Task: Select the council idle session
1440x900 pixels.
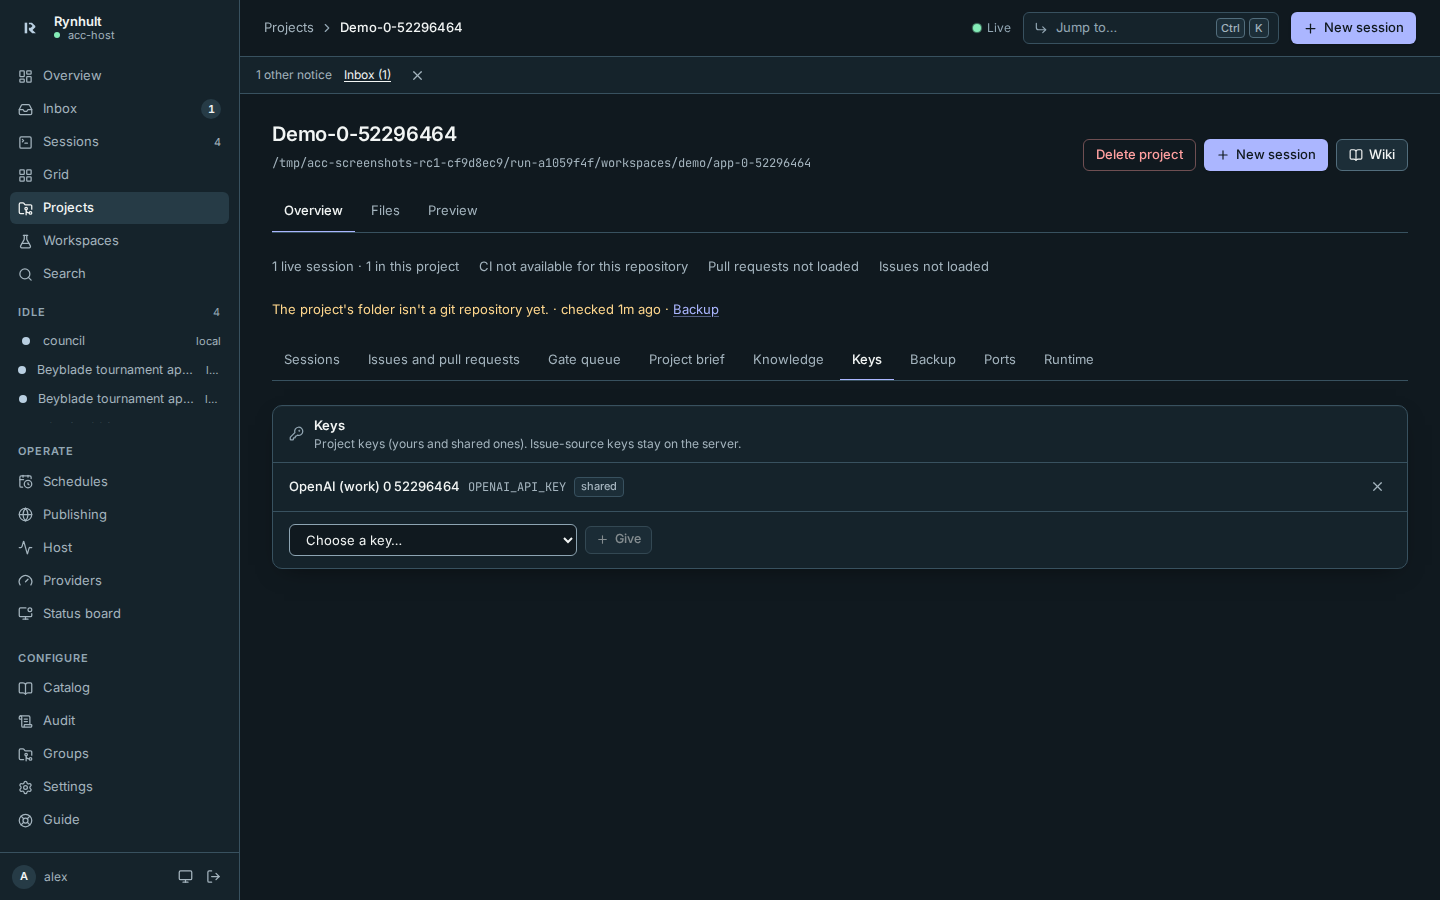Action: (x=119, y=341)
